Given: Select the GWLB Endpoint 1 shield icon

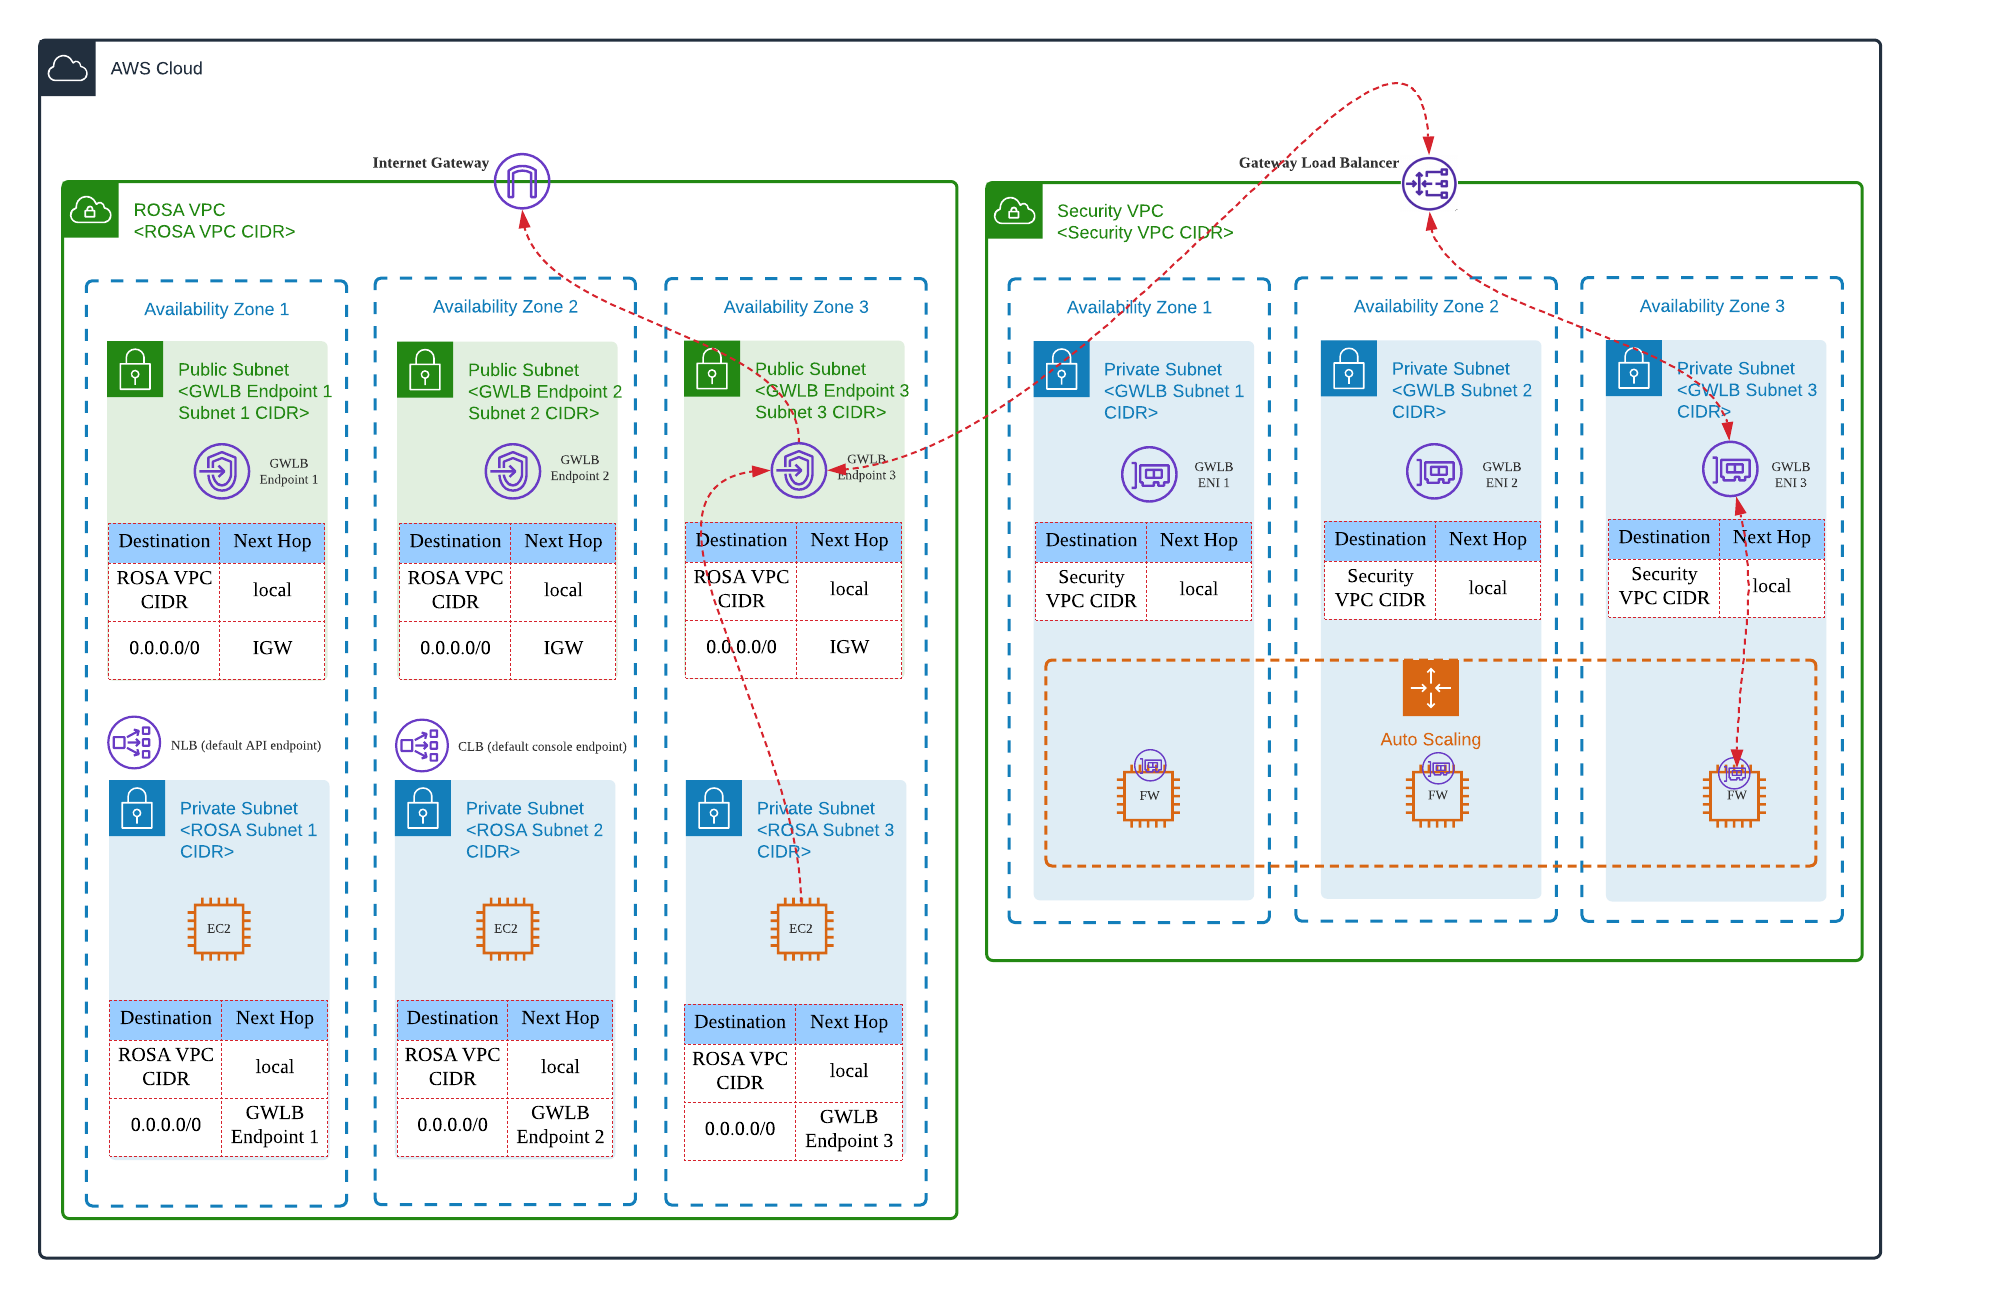Looking at the screenshot, I should 221,471.
